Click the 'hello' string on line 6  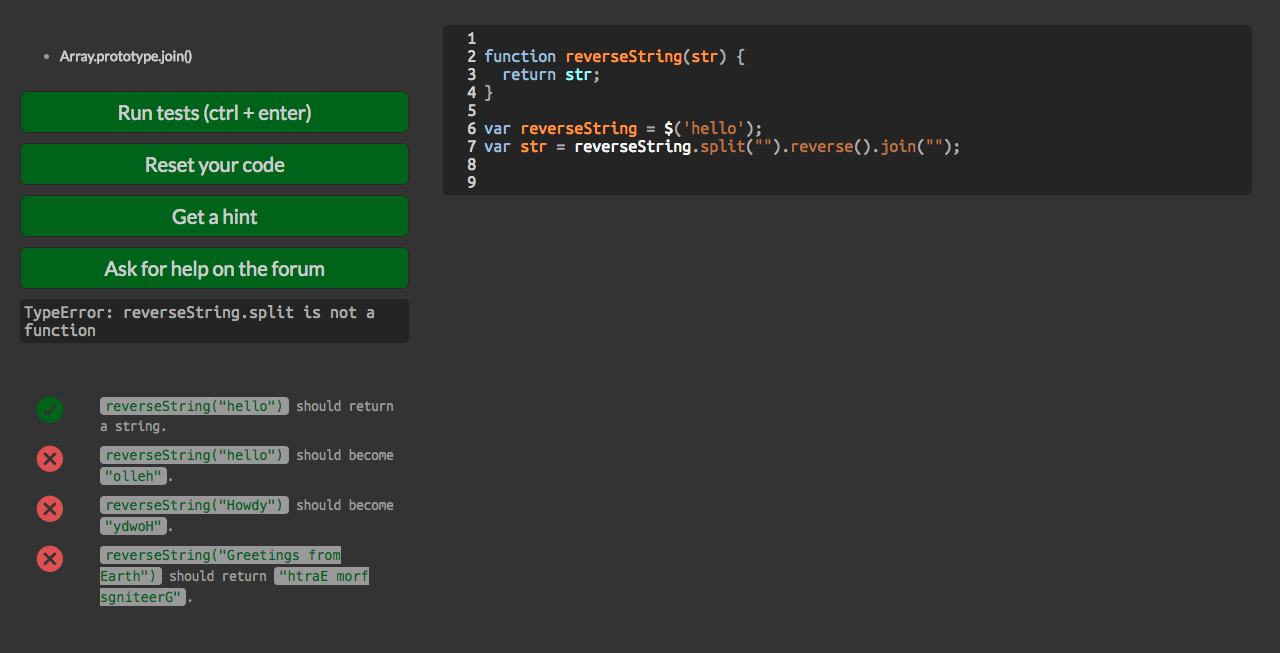click(x=713, y=129)
